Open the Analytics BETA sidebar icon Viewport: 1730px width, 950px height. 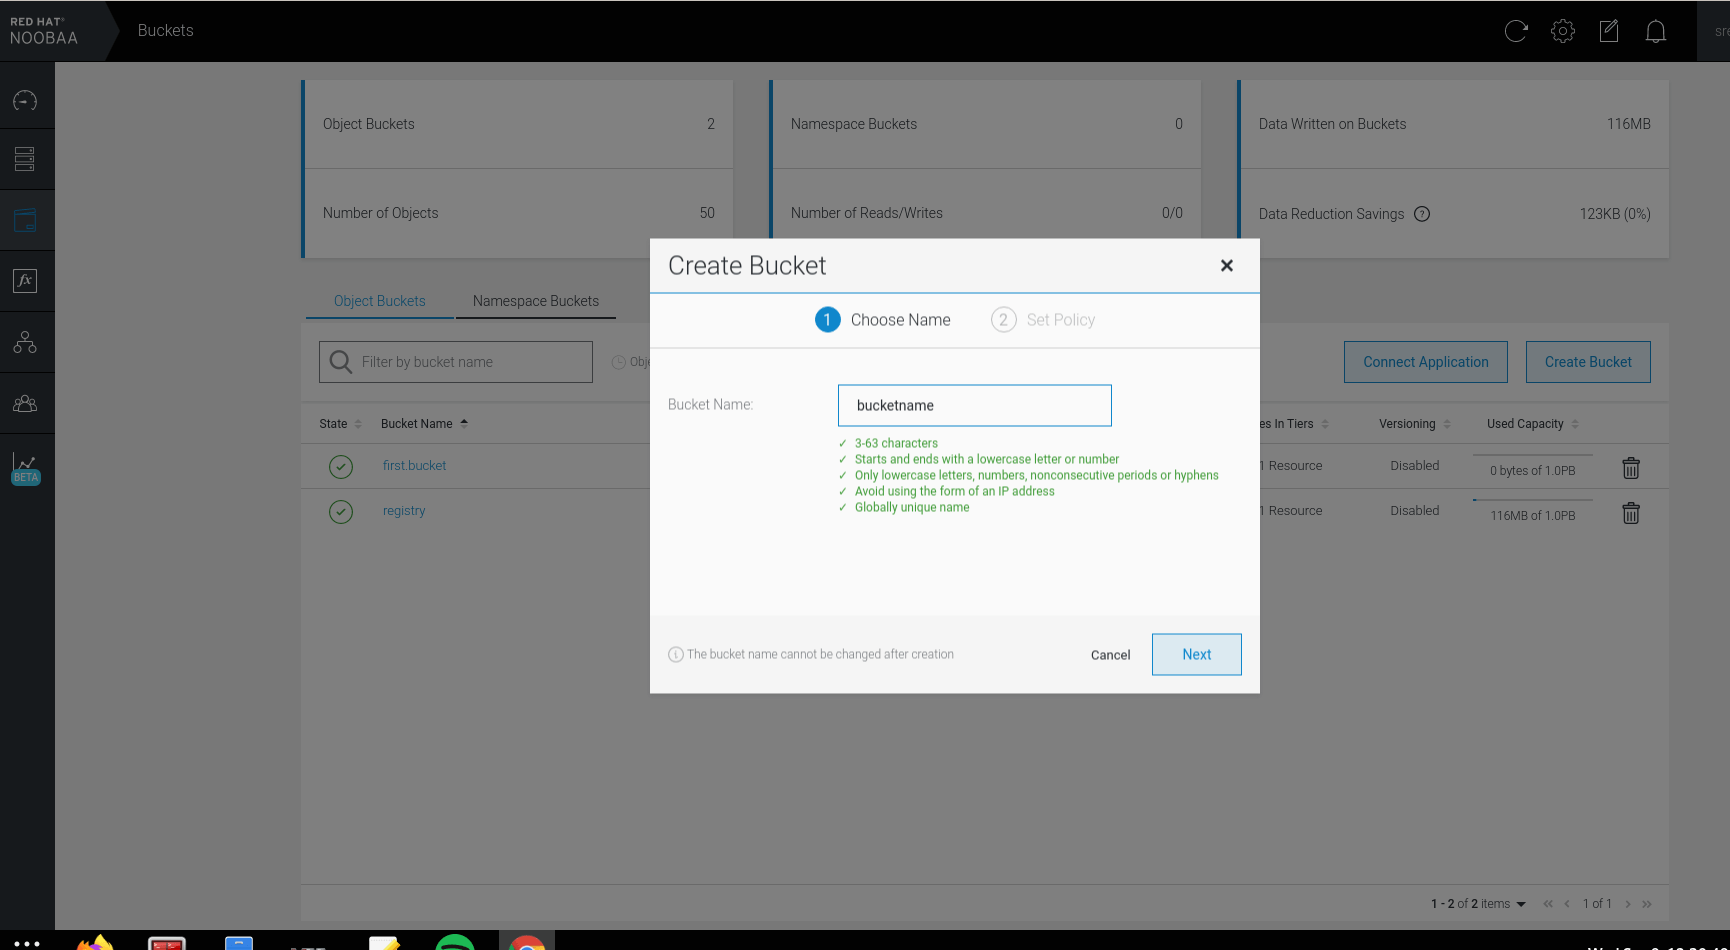pyautogui.click(x=25, y=467)
